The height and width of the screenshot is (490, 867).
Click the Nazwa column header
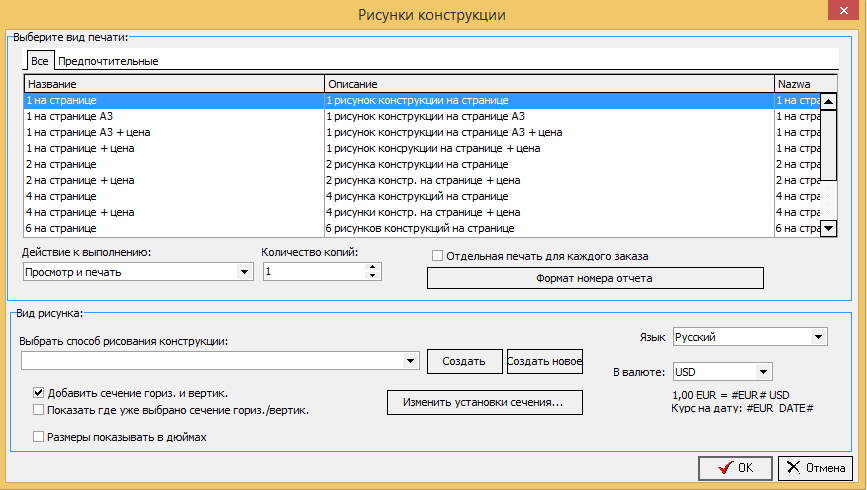805,84
